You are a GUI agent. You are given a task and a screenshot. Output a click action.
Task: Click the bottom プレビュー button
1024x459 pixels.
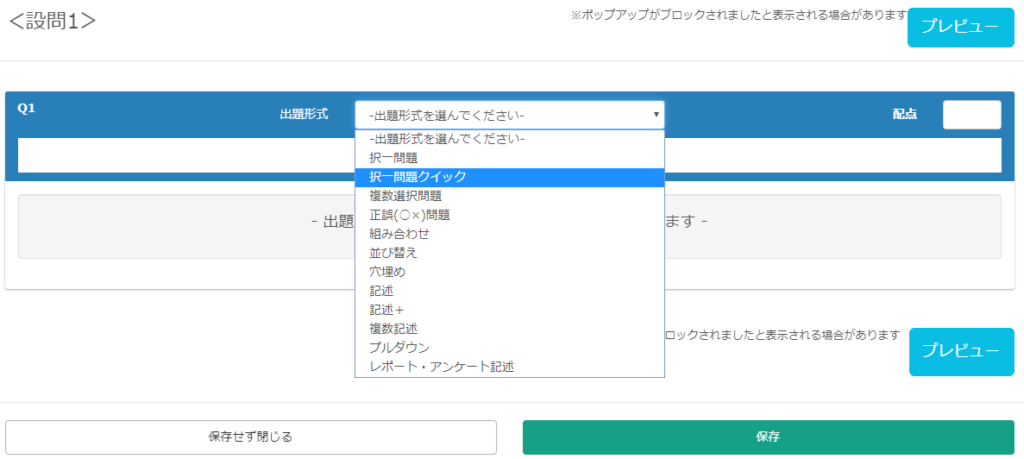pyautogui.click(x=961, y=351)
